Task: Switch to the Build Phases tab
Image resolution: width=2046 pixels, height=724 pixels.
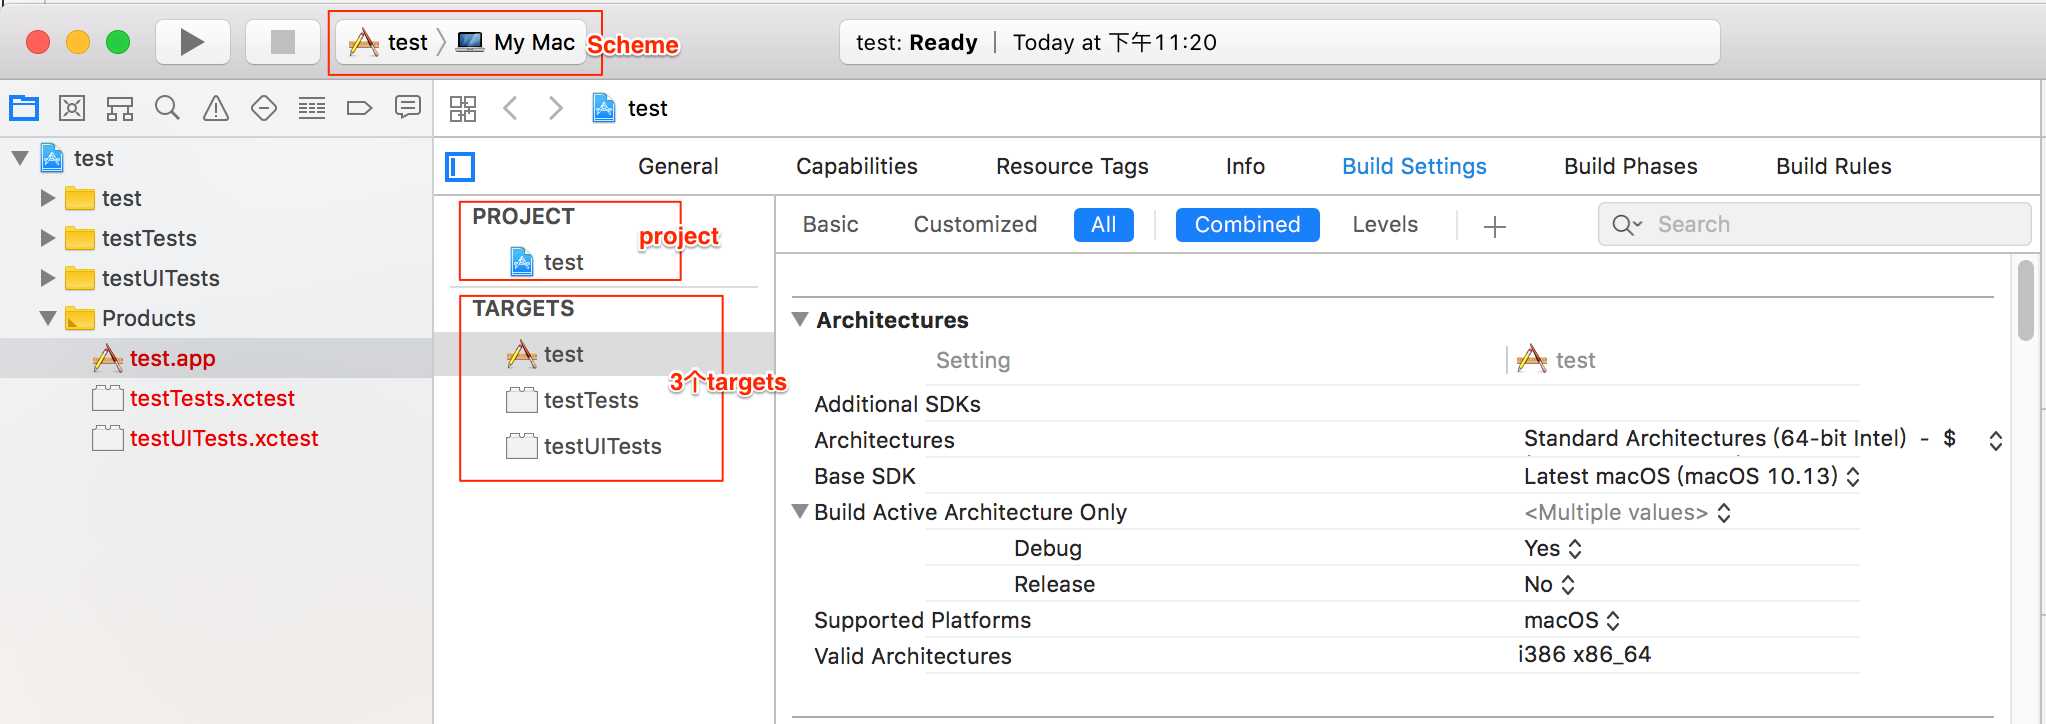Action: click(1631, 166)
